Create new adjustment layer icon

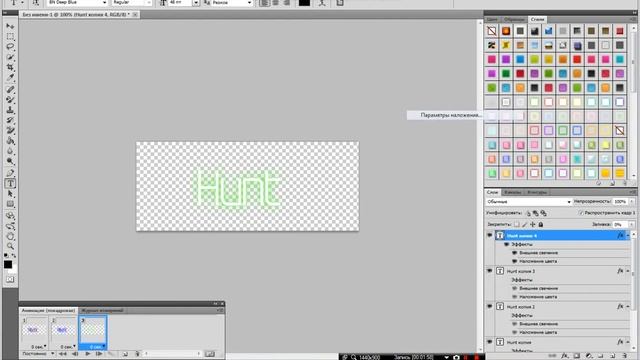click(x=589, y=356)
